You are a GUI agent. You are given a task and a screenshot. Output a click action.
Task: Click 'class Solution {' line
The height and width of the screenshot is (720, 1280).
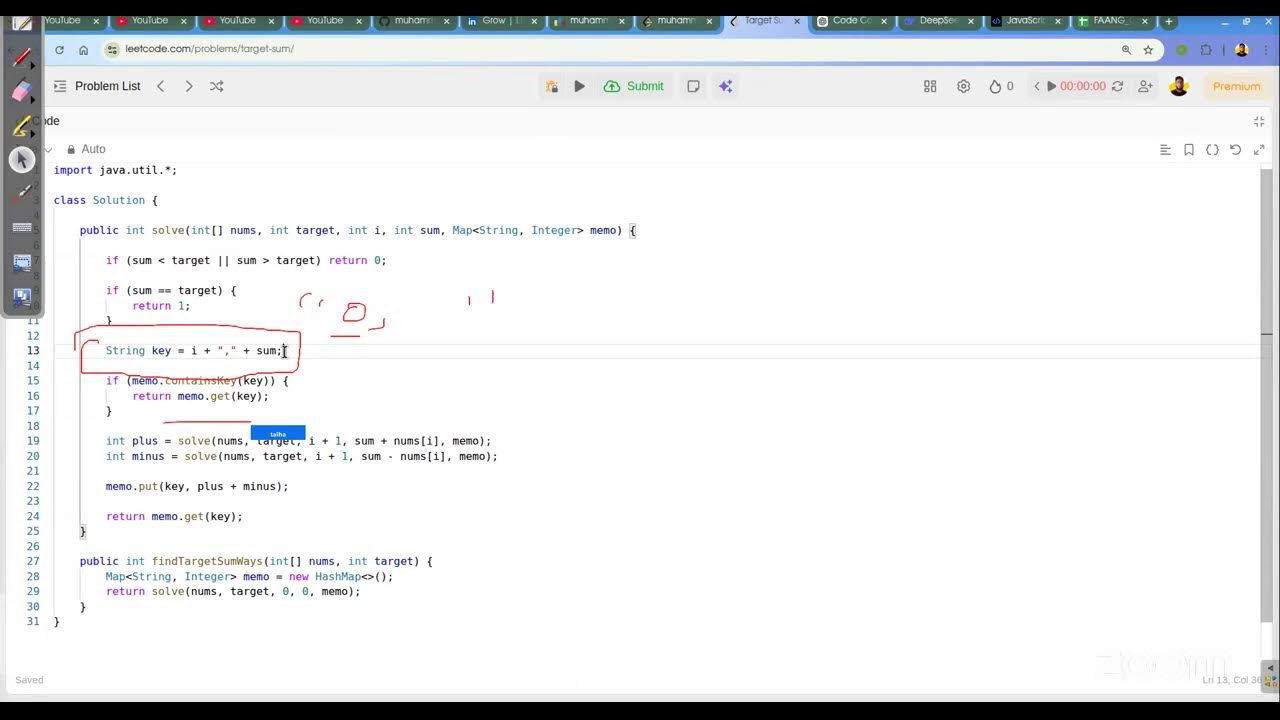click(x=106, y=200)
